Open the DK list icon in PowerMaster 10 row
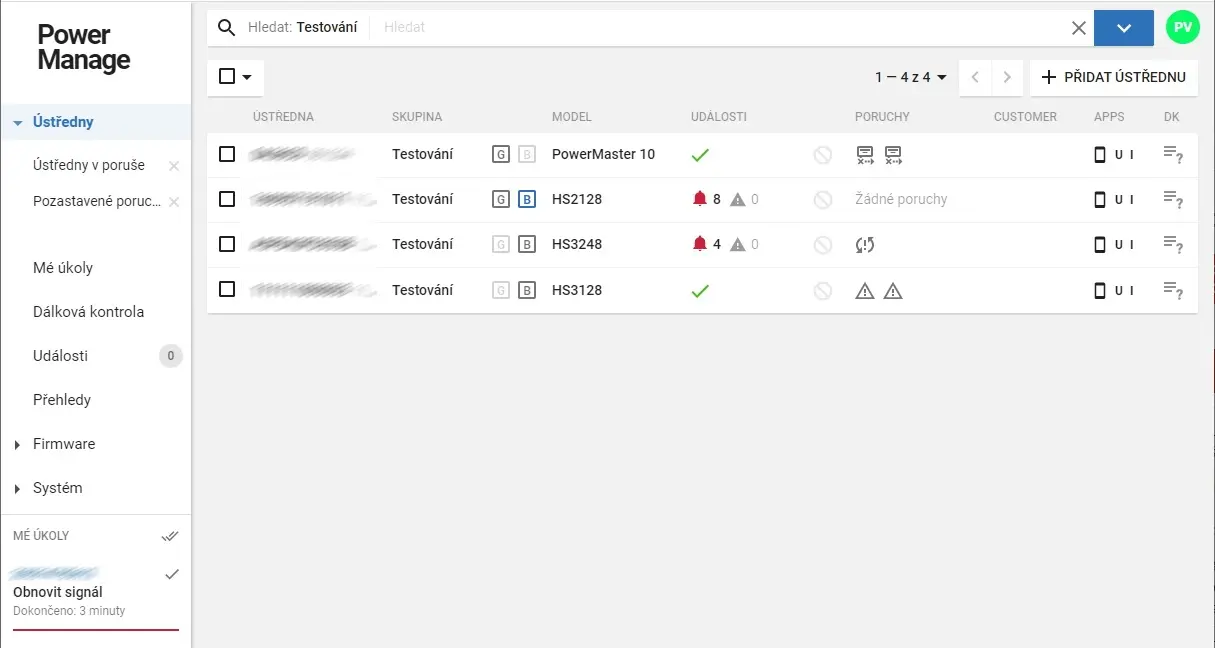Image resolution: width=1215 pixels, height=648 pixels. (x=1173, y=154)
